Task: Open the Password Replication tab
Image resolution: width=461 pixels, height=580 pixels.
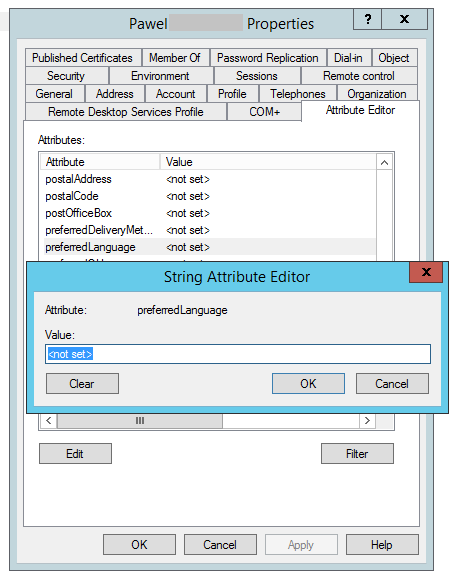Action: click(x=268, y=58)
